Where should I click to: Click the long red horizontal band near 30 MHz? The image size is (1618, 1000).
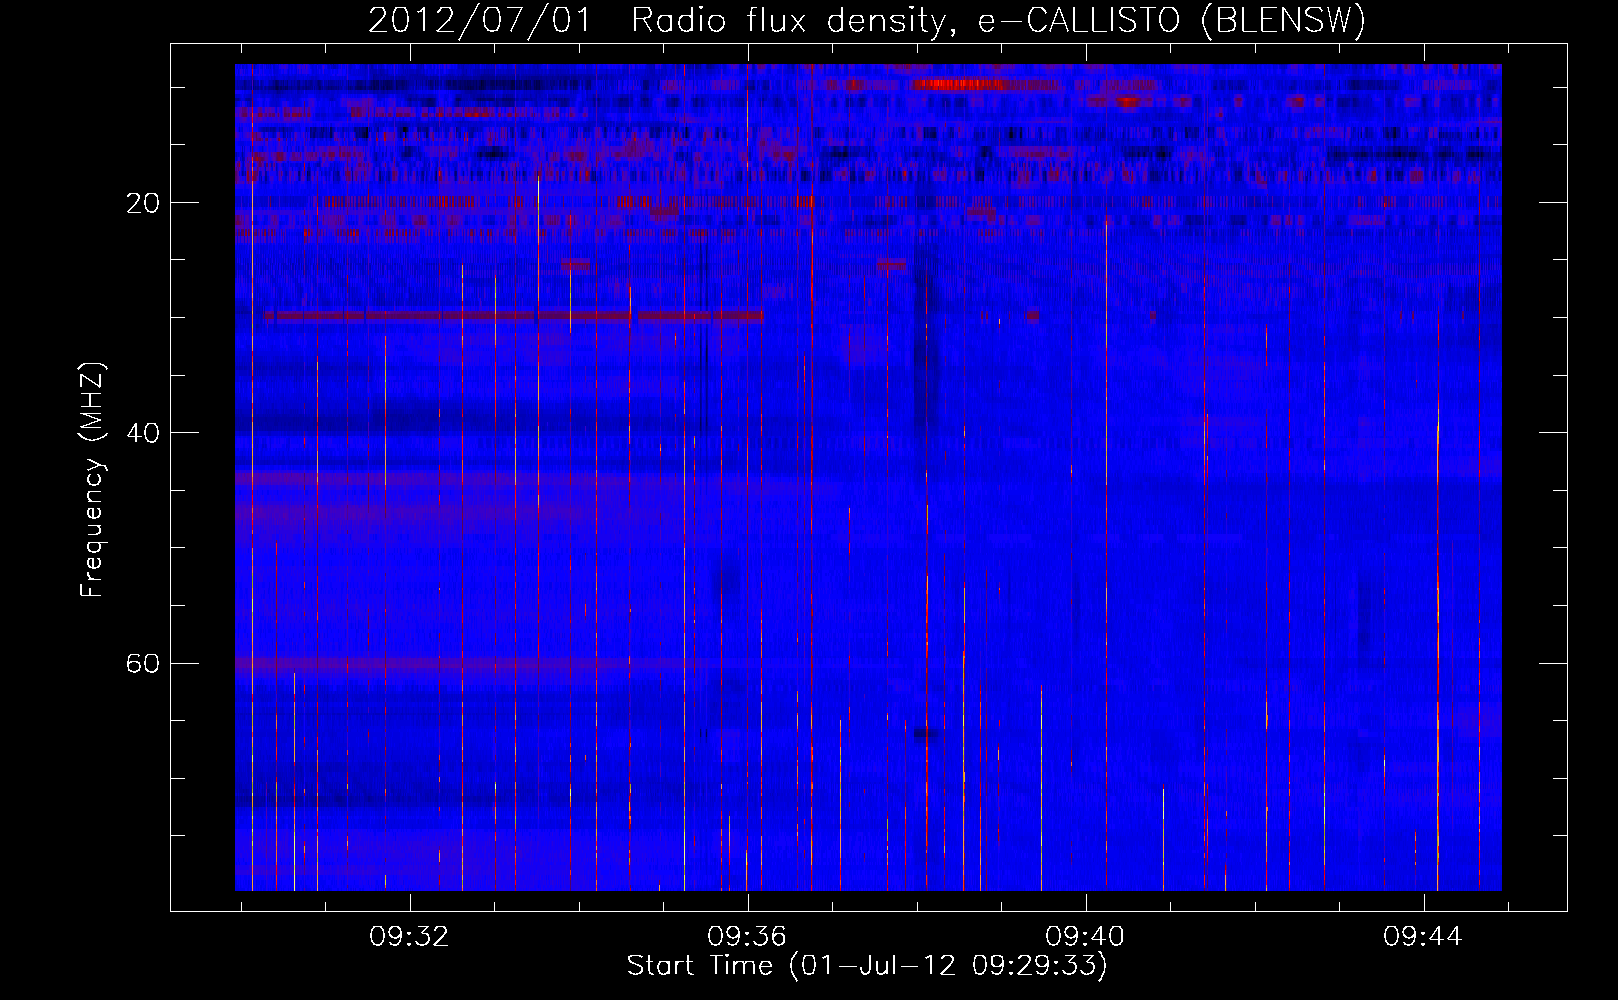tap(514, 316)
